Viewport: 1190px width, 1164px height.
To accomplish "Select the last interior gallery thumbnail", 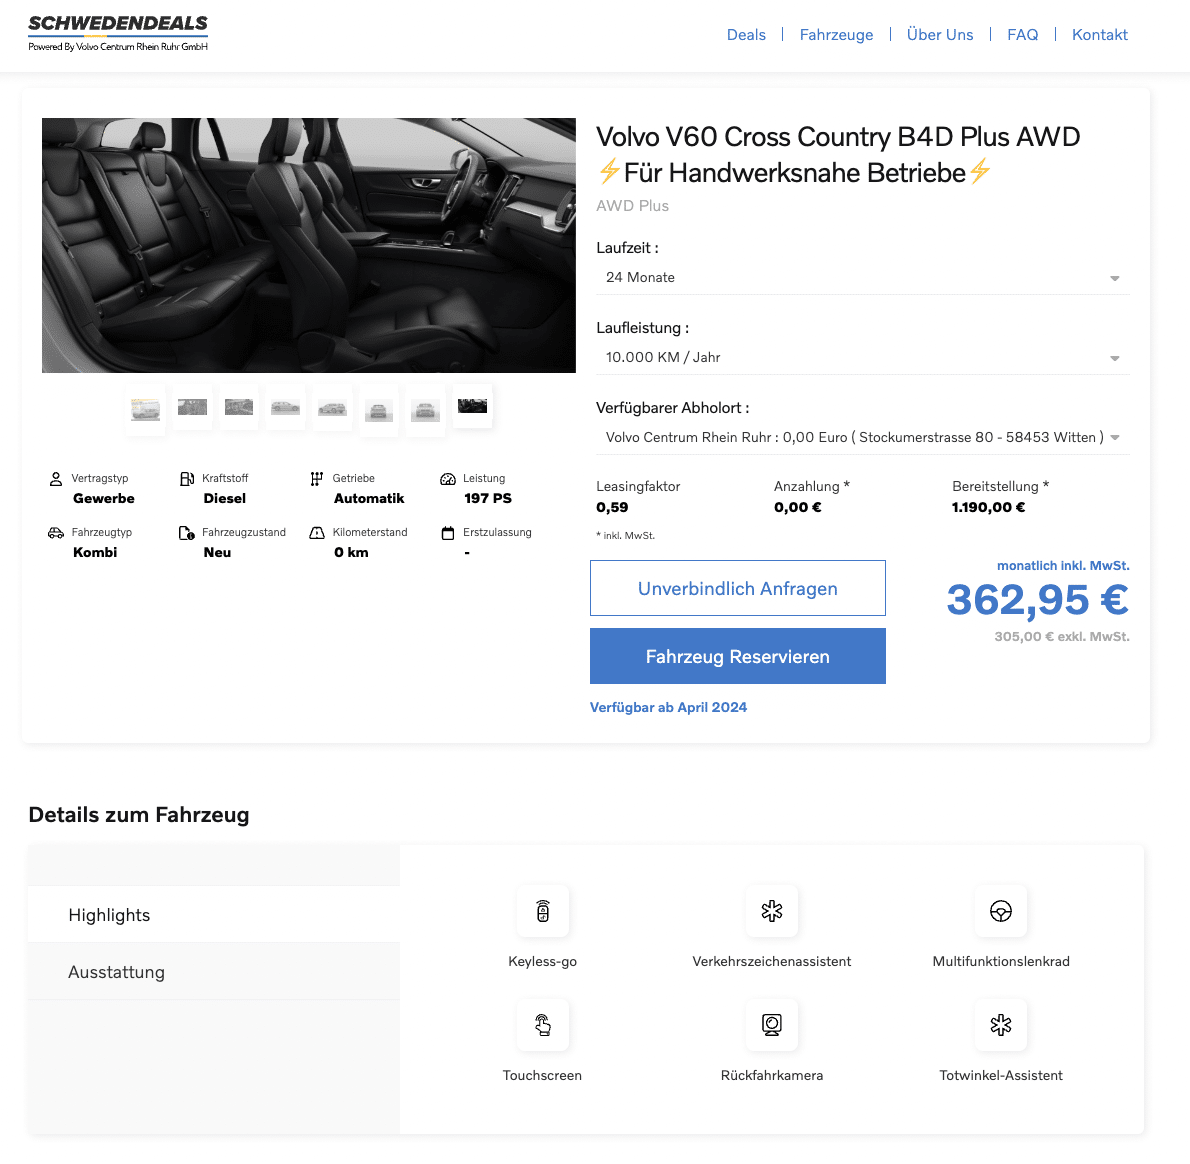I will click(472, 406).
